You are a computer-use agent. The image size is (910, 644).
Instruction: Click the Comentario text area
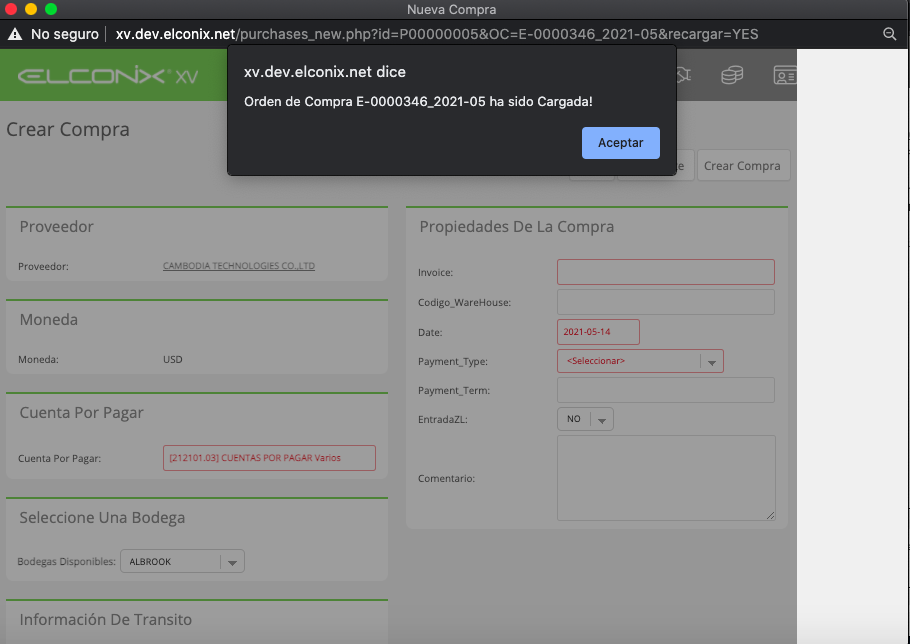[x=666, y=478]
